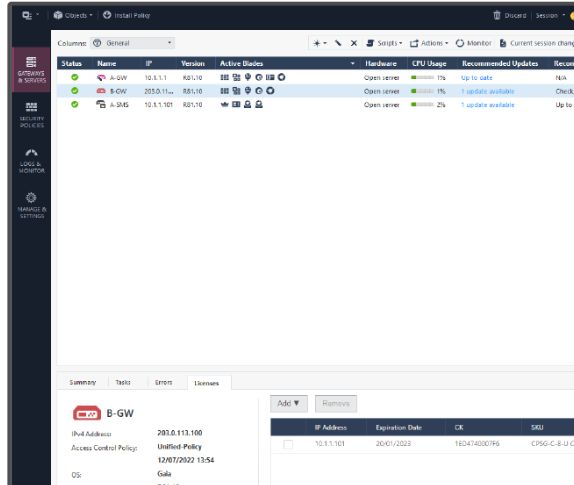The height and width of the screenshot is (485, 574).
Task: Click the IPv4 address 203.0.113.100 value
Action: [x=180, y=433]
